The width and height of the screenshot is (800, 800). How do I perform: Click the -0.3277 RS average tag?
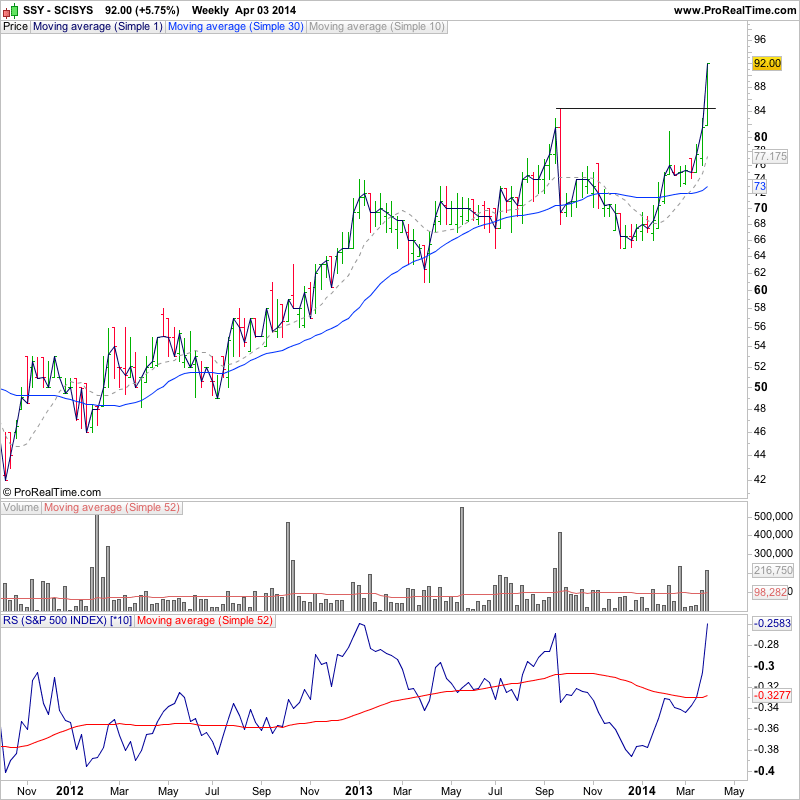(772, 695)
